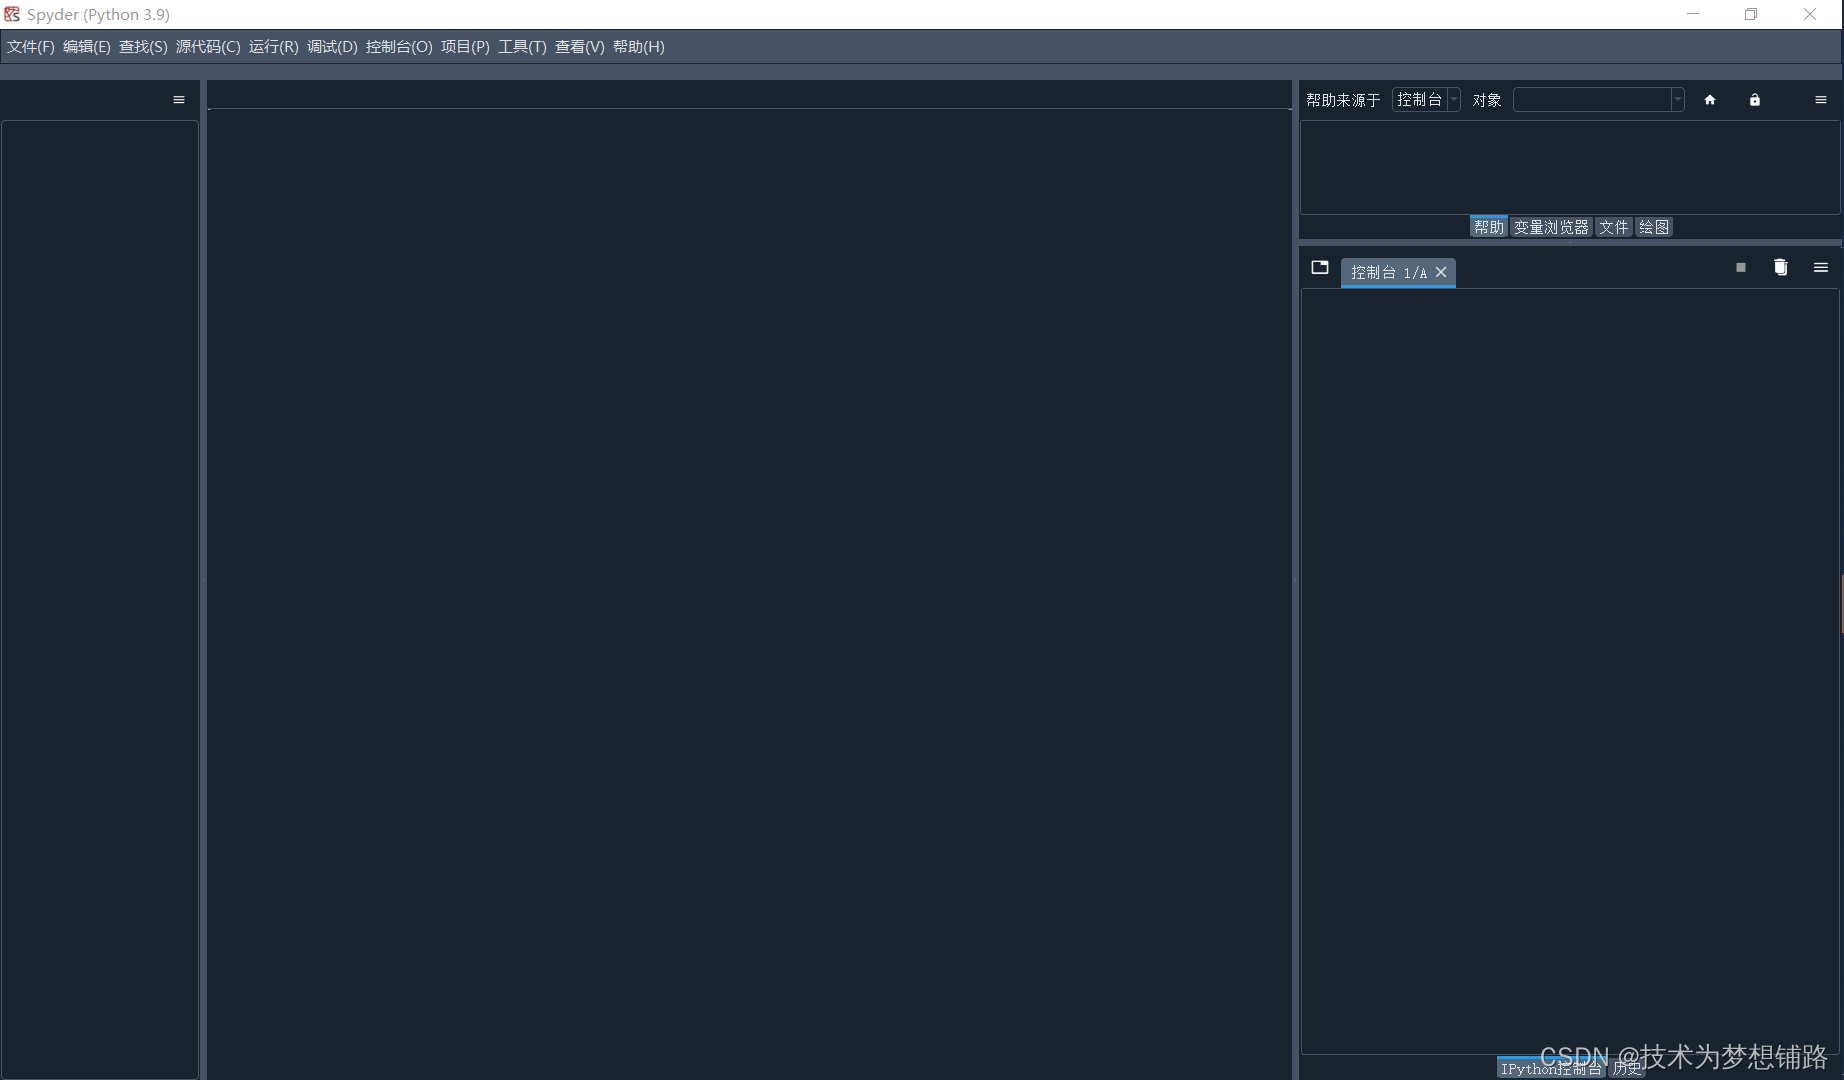Open the 调试(D) menu
The height and width of the screenshot is (1080, 1844).
[332, 47]
